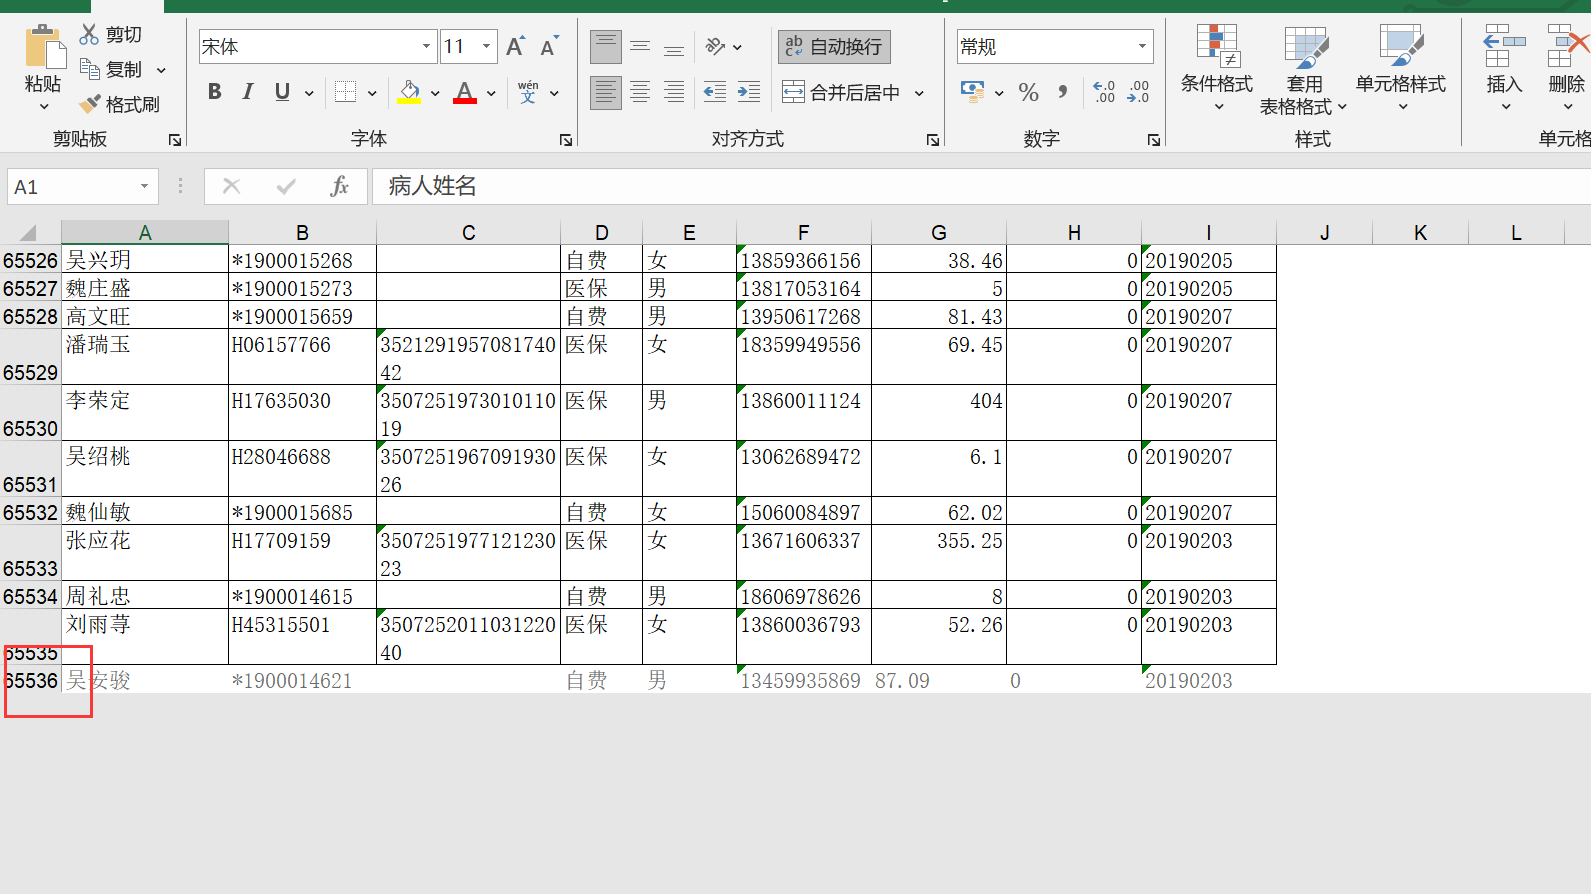Toggle Wrap Text (自动换行)

point(834,46)
